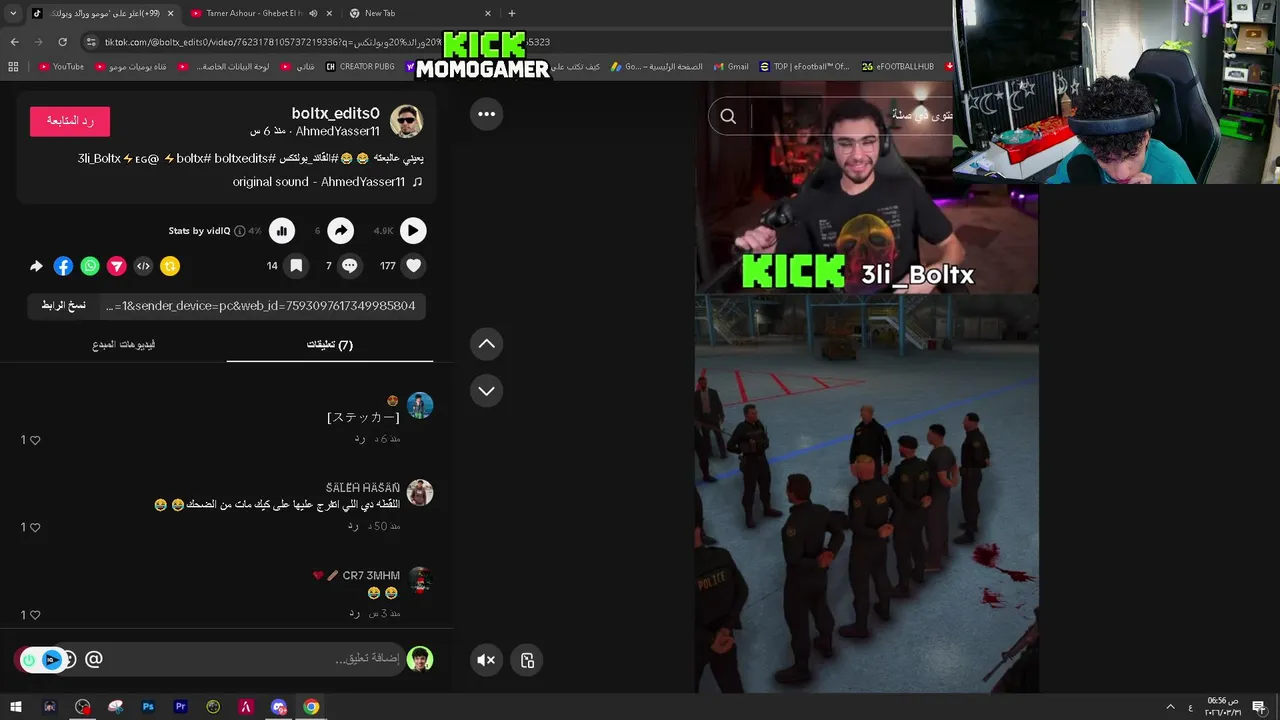1280x720 pixels.
Task: Open the CR7 3MHM commenter avatar
Action: 420,580
